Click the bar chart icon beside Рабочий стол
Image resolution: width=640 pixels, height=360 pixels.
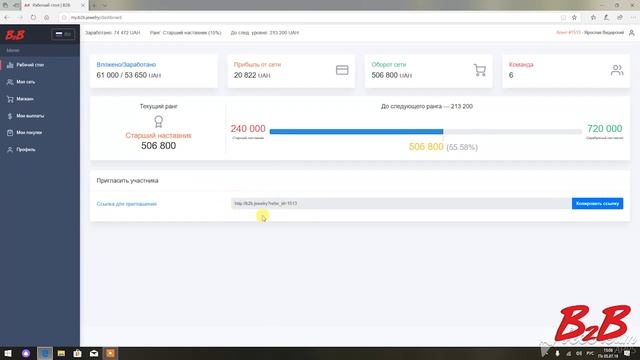tap(10, 65)
